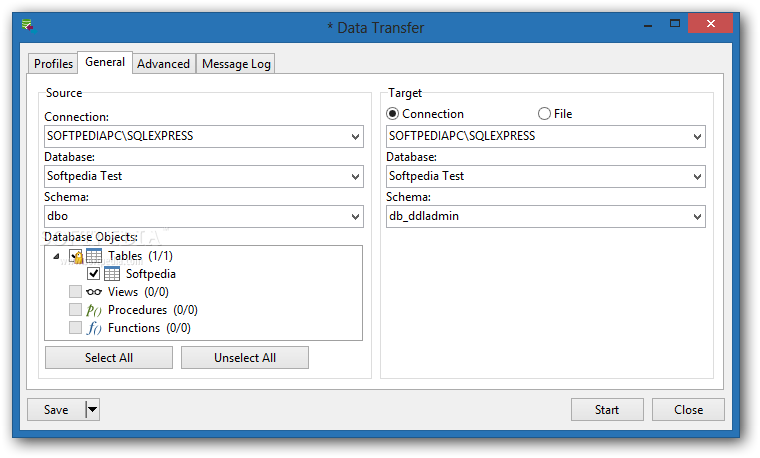Click the Unselect All button
Image resolution: width=760 pixels, height=458 pixels.
pos(245,358)
